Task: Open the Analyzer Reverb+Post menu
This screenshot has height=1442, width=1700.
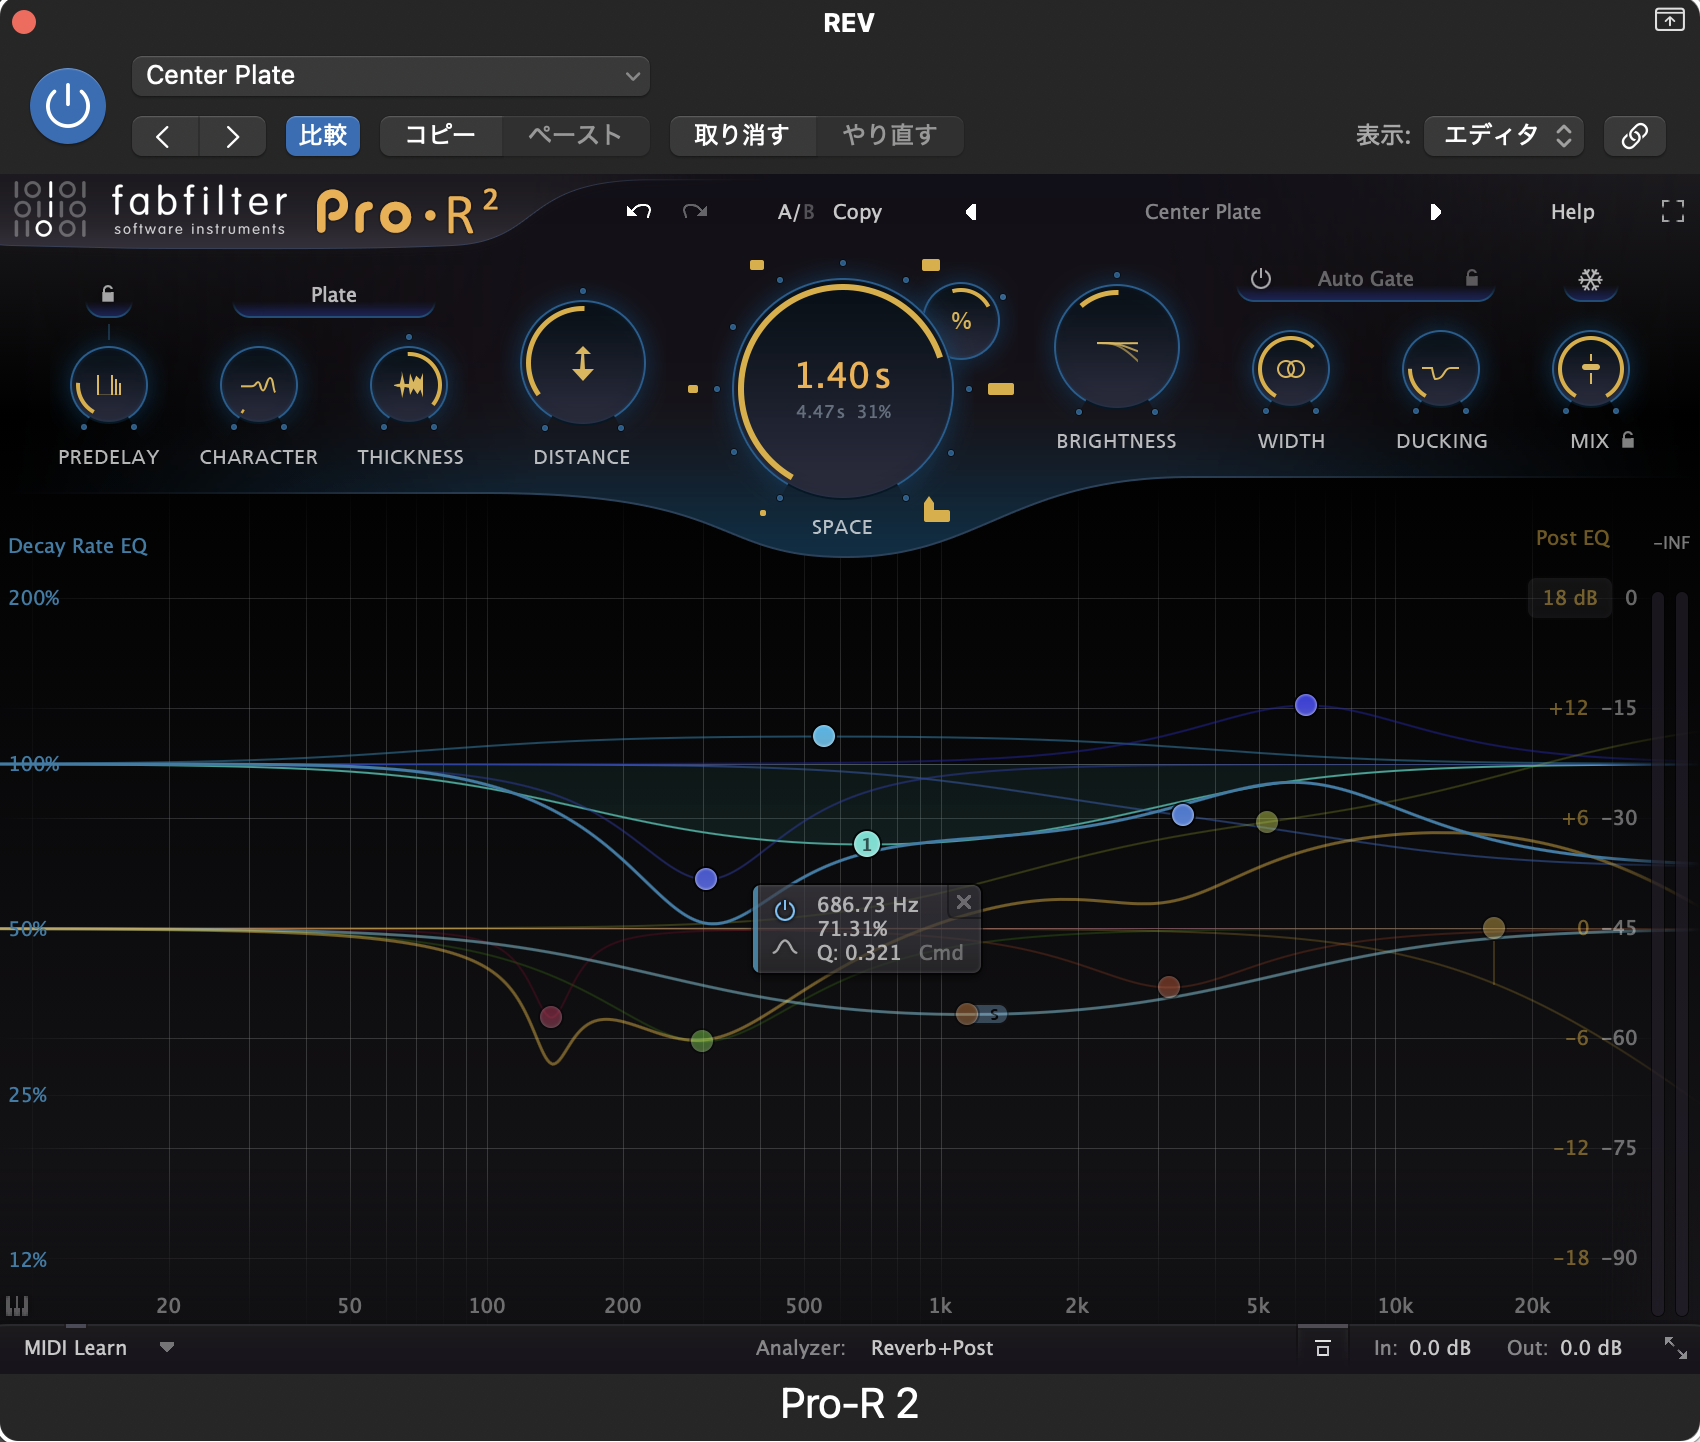Action: (932, 1348)
